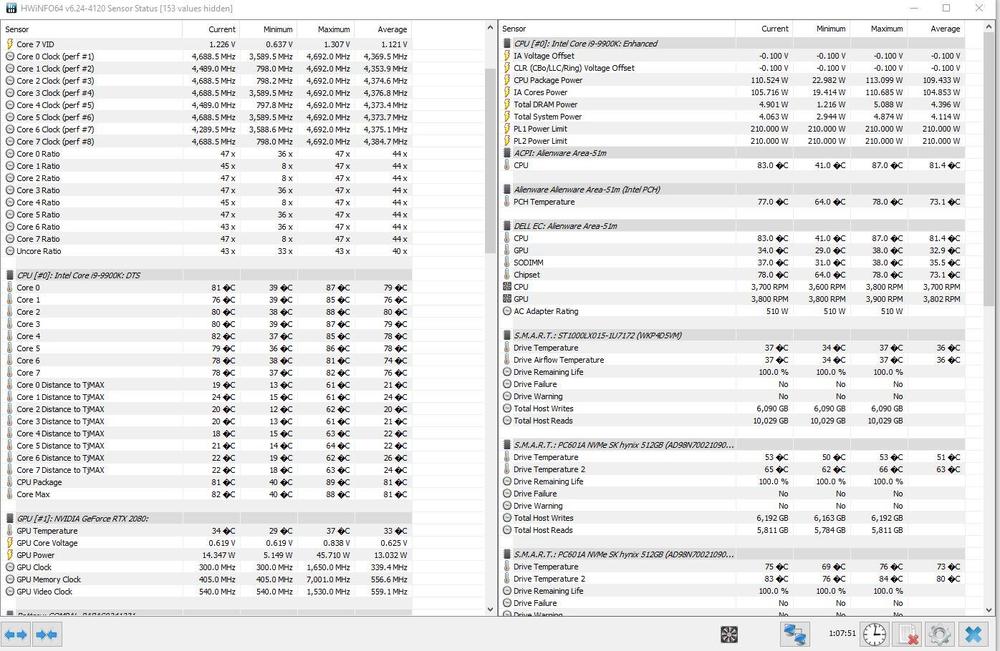Click the GPU [#1] NVIDIA GeForce RTX 2080 header

83,518
